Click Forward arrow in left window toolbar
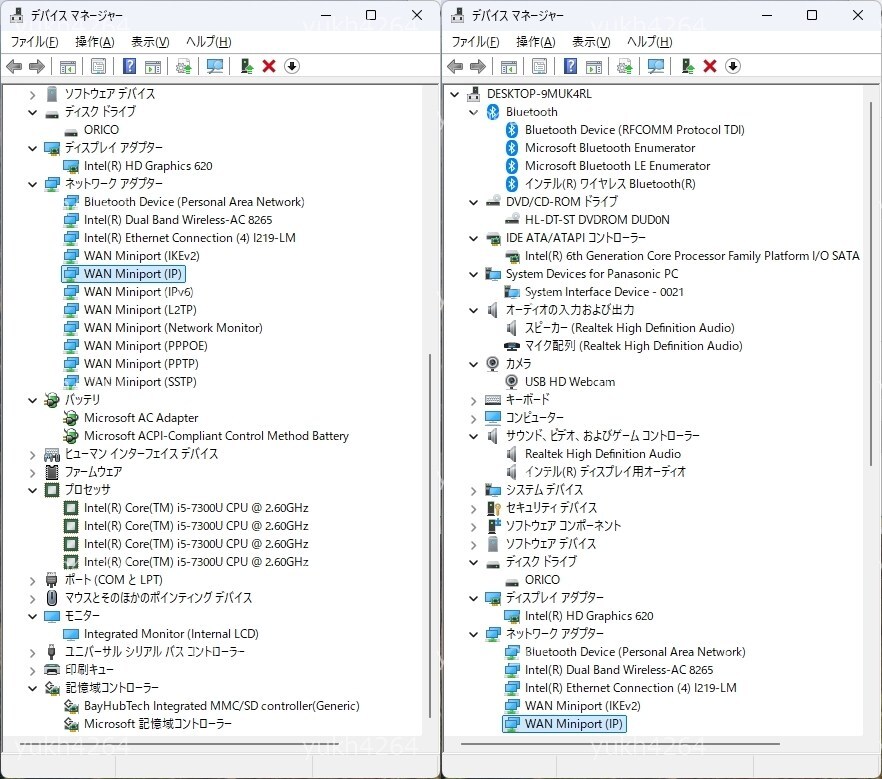The width and height of the screenshot is (882, 779). [37, 66]
